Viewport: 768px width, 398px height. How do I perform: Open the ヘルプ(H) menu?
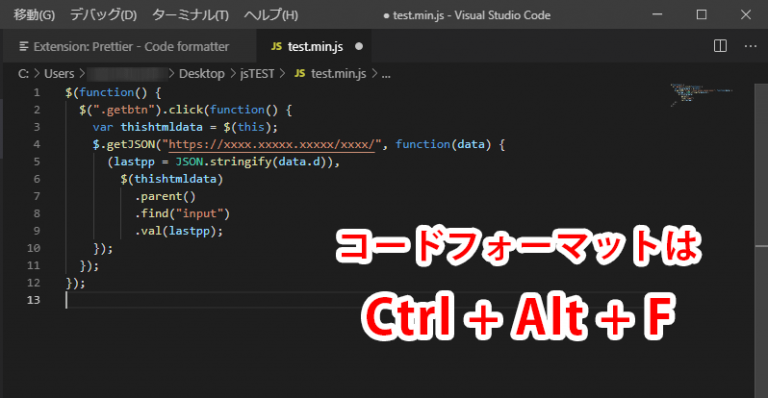click(271, 15)
